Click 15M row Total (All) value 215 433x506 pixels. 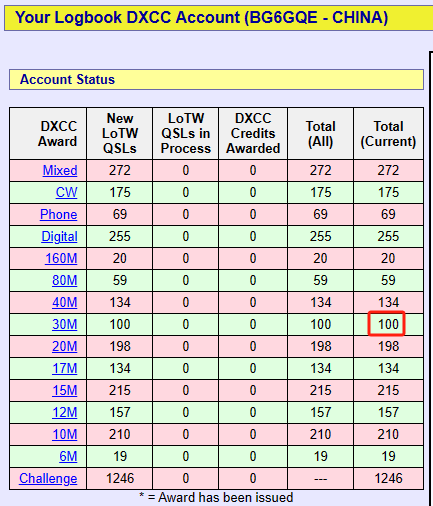pos(321,390)
